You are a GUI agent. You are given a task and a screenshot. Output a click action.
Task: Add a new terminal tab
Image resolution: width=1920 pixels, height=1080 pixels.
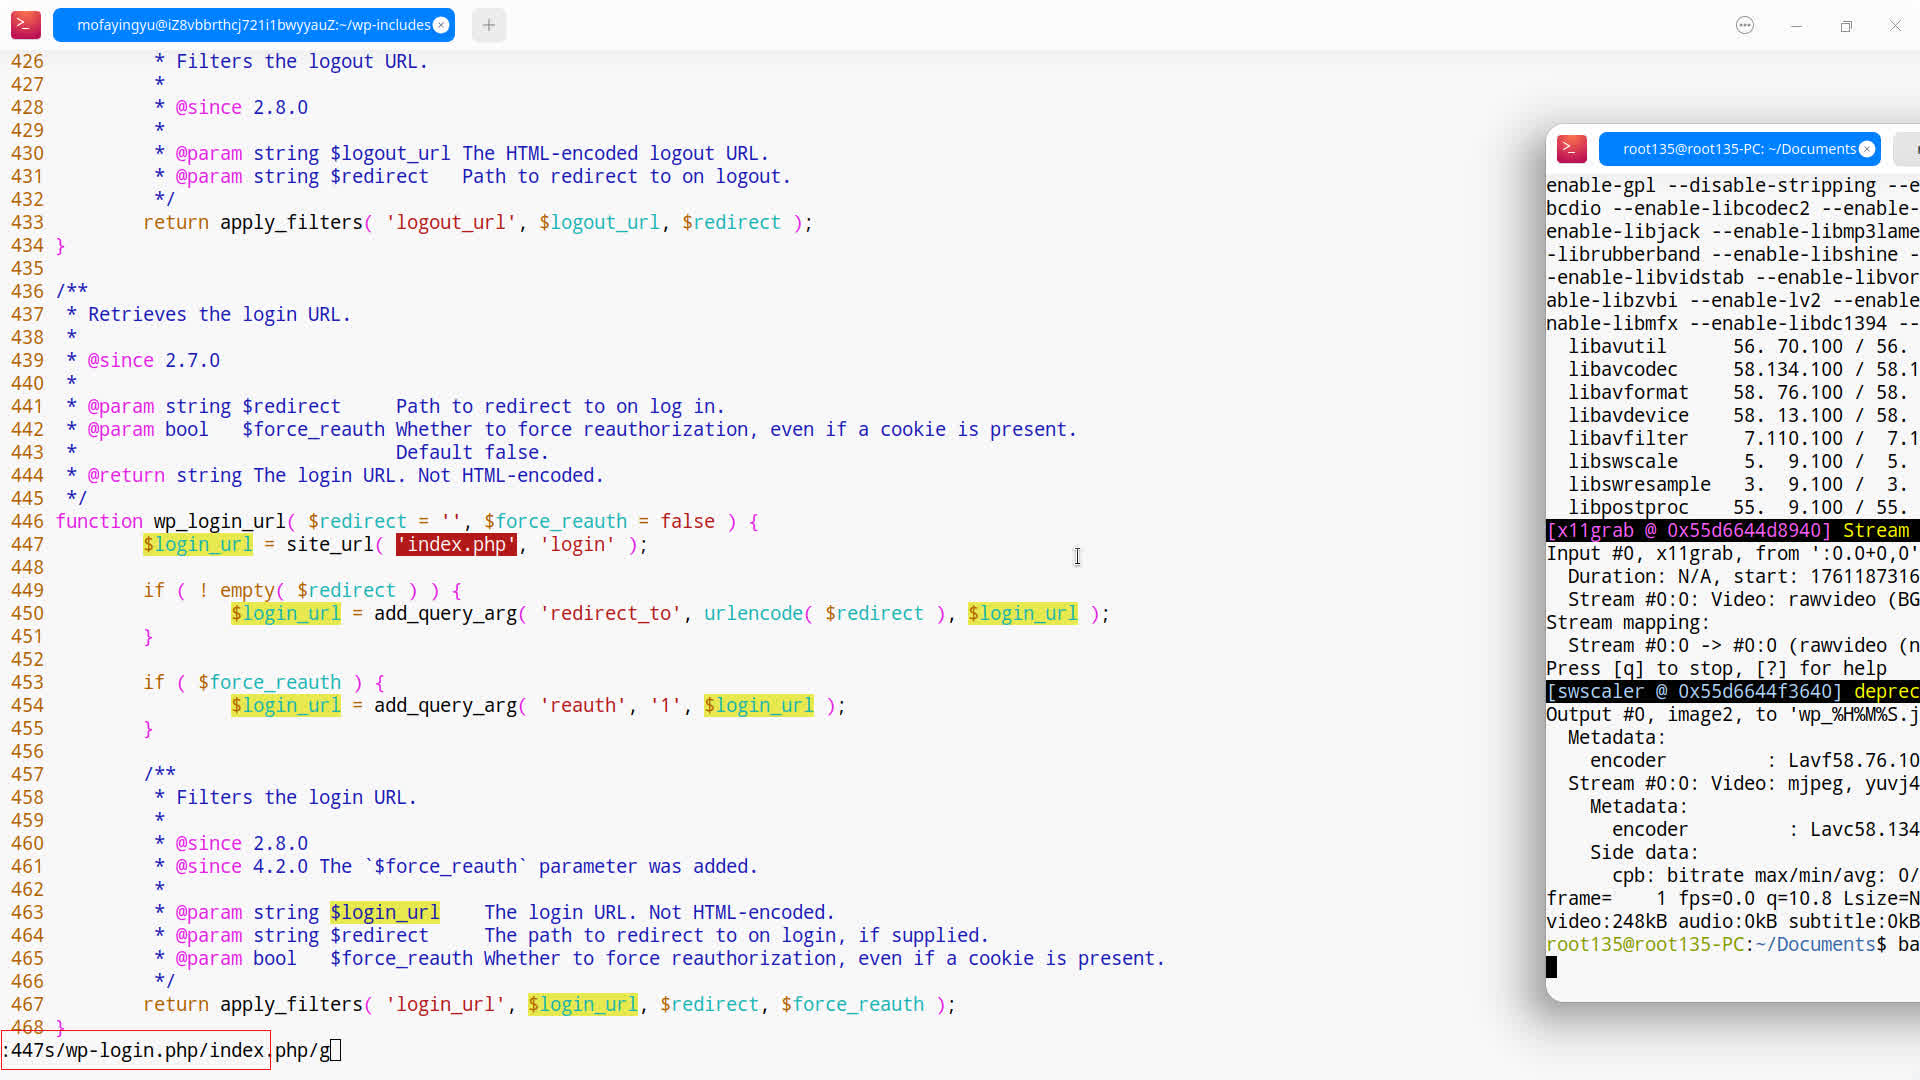click(x=489, y=25)
